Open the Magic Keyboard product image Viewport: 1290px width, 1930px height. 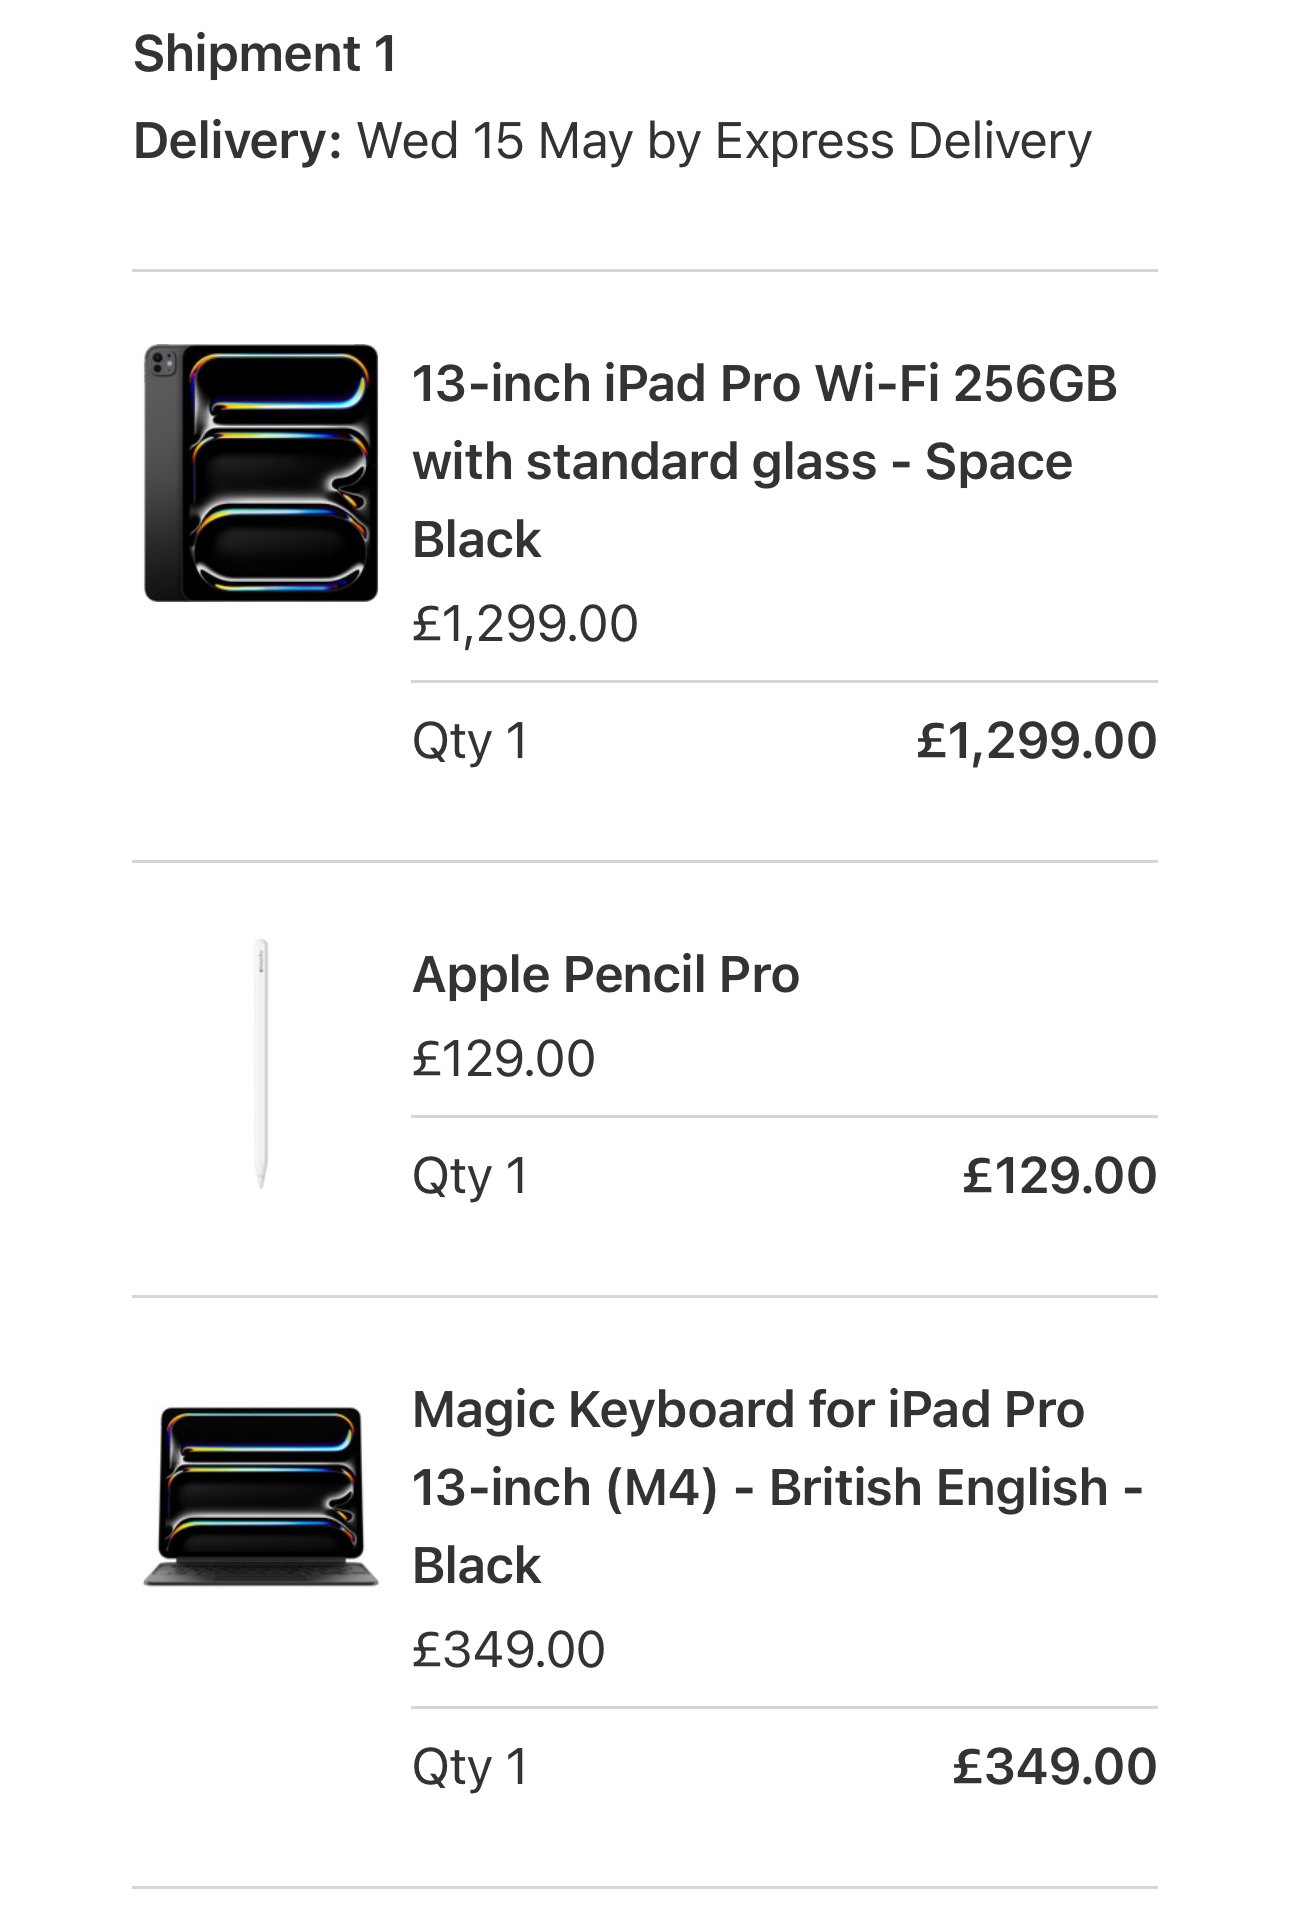point(261,1496)
